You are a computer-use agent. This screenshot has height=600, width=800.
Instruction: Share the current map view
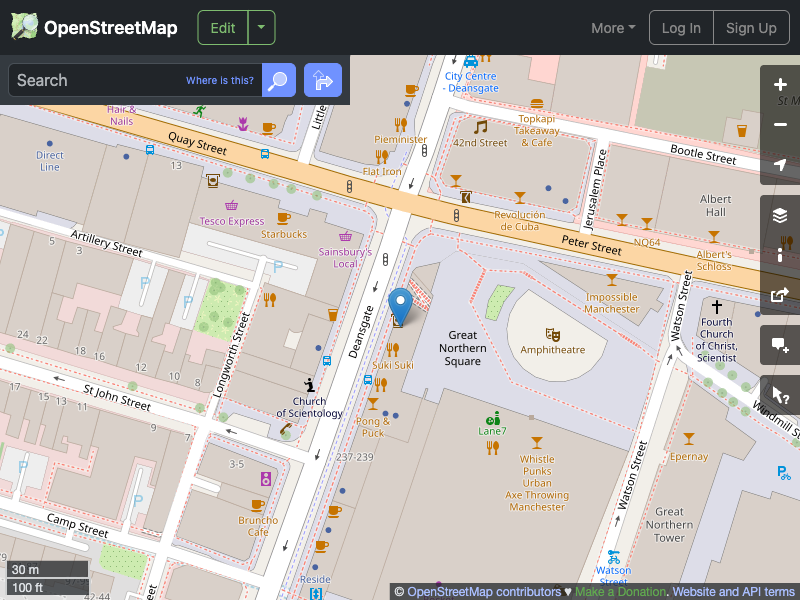click(x=780, y=295)
